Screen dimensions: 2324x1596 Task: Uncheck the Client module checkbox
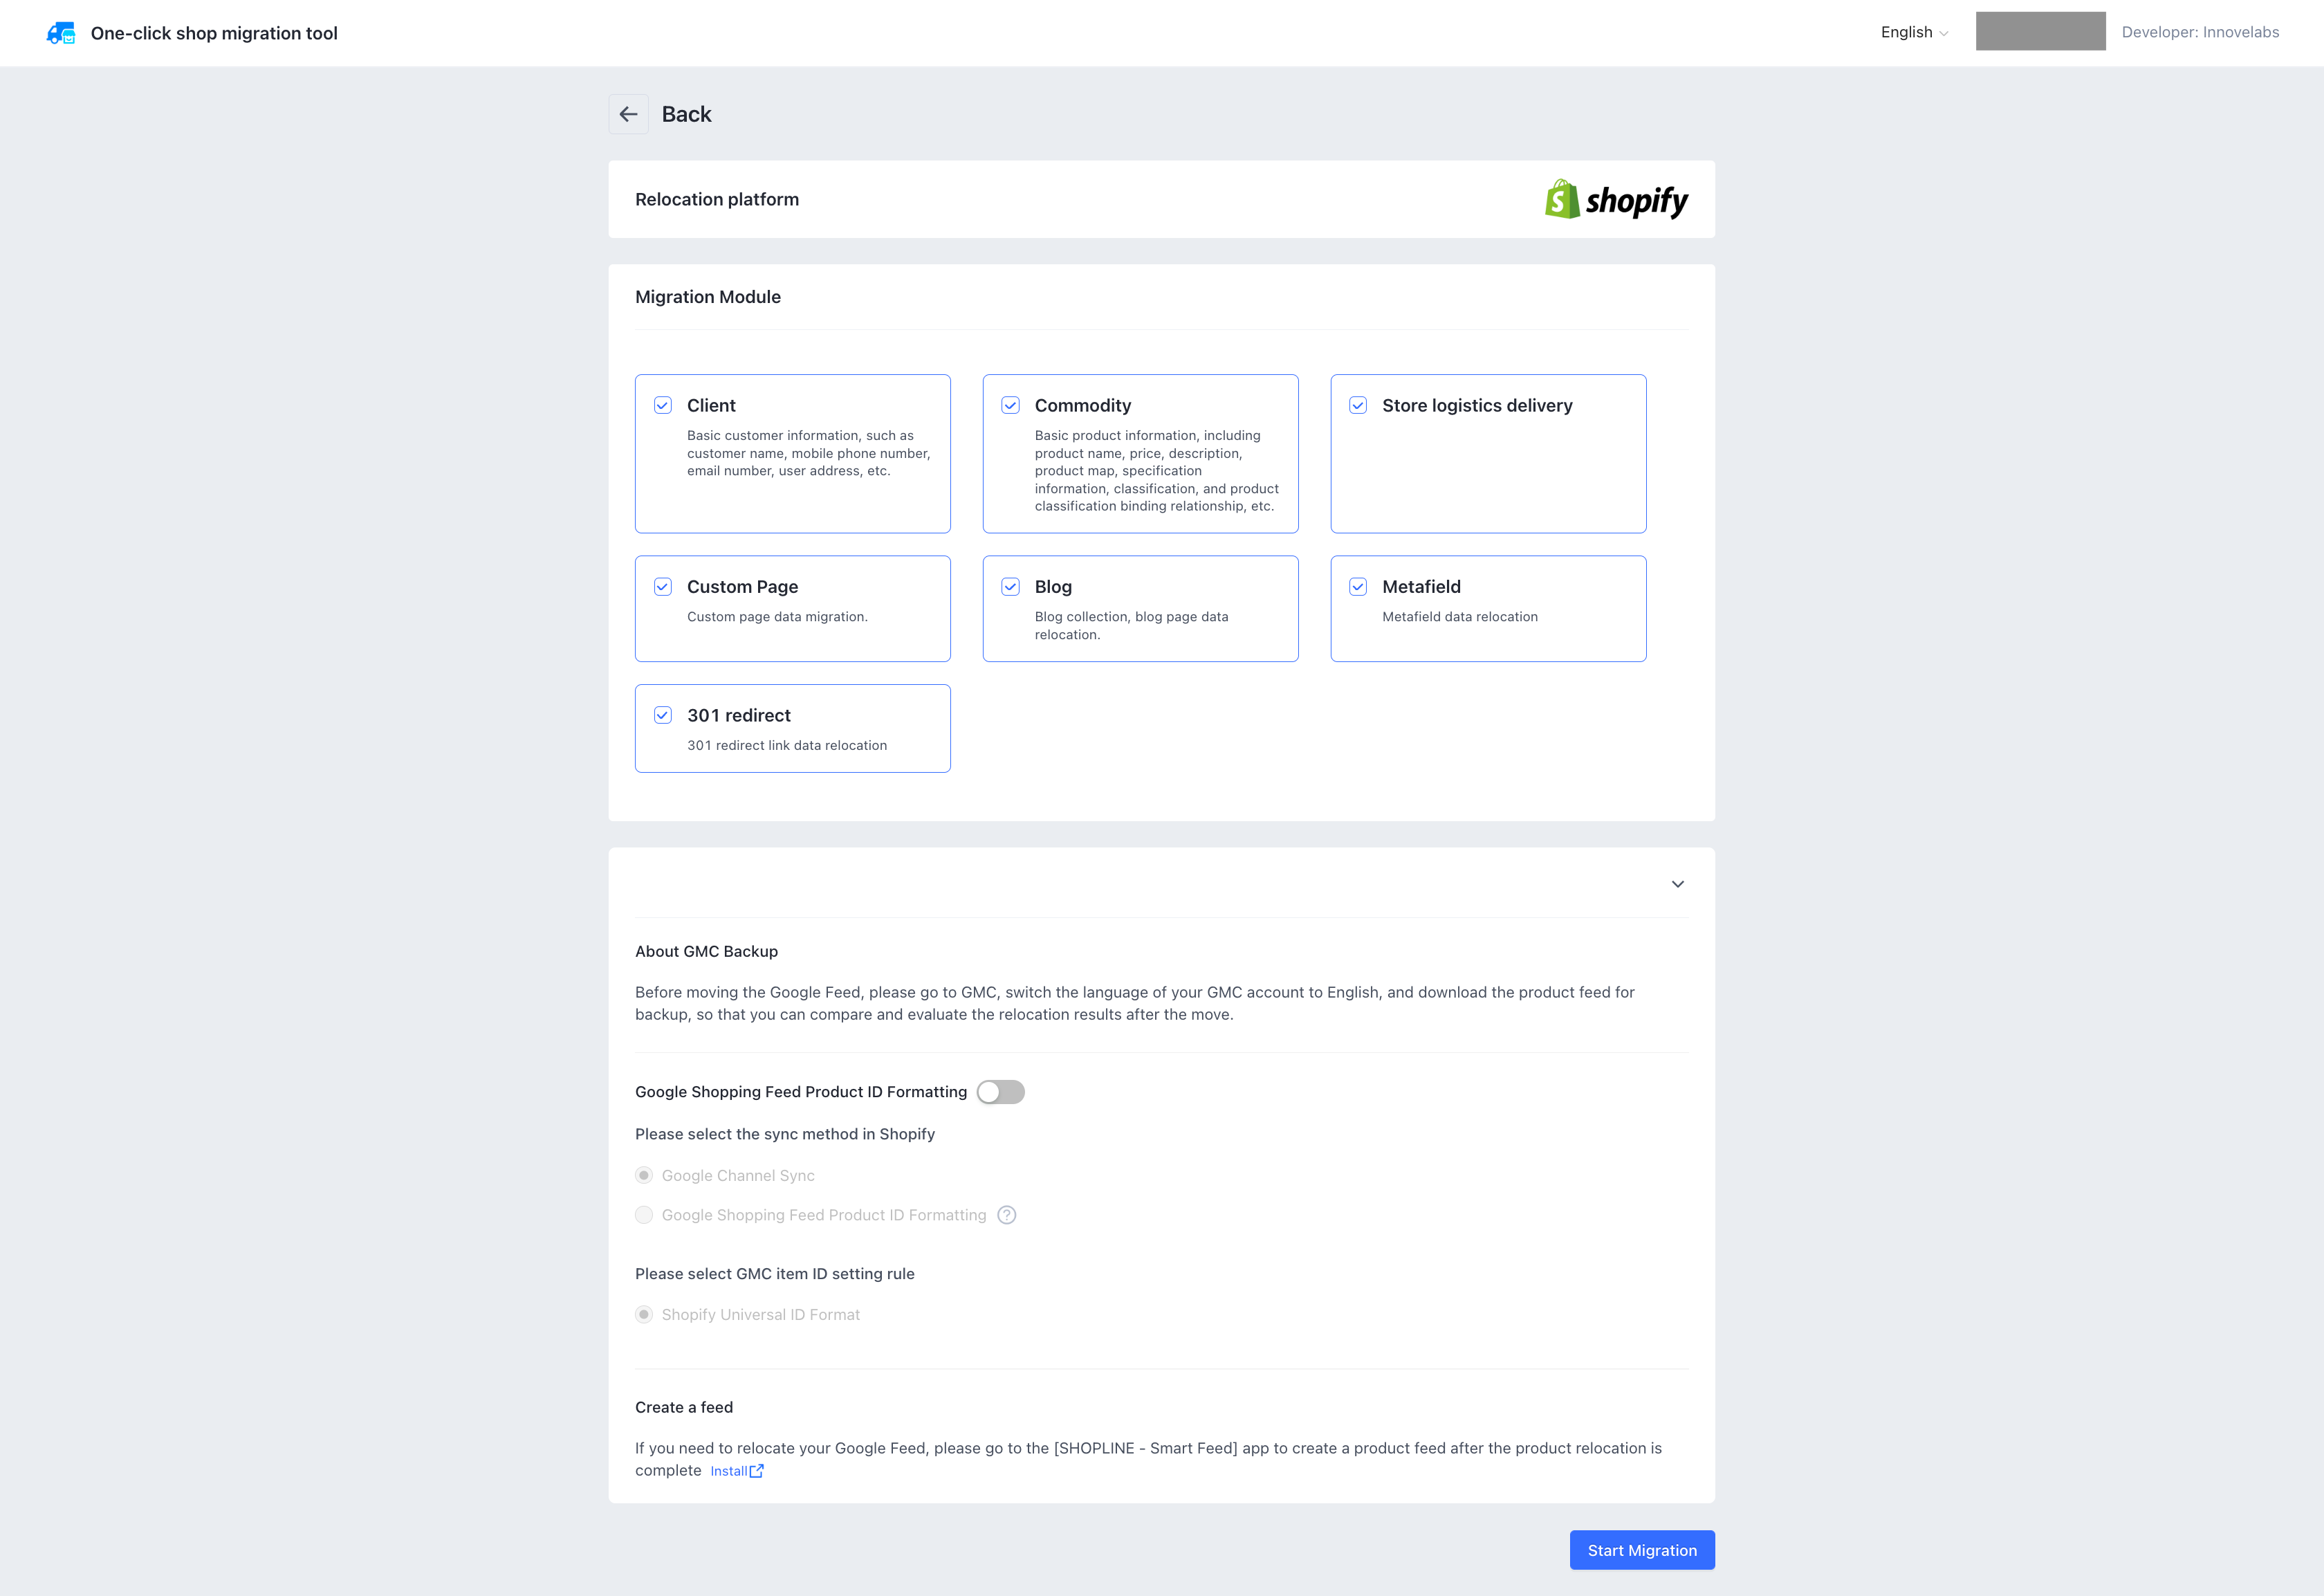click(663, 405)
